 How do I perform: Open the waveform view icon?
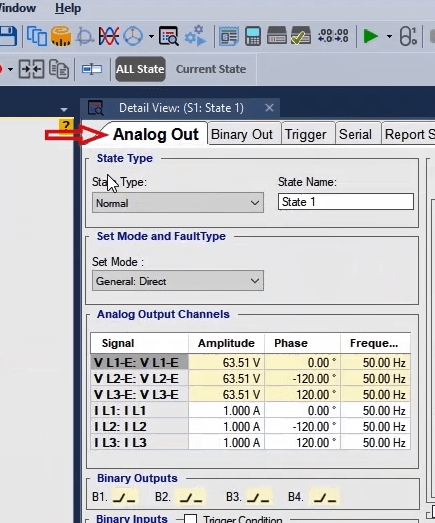click(109, 36)
